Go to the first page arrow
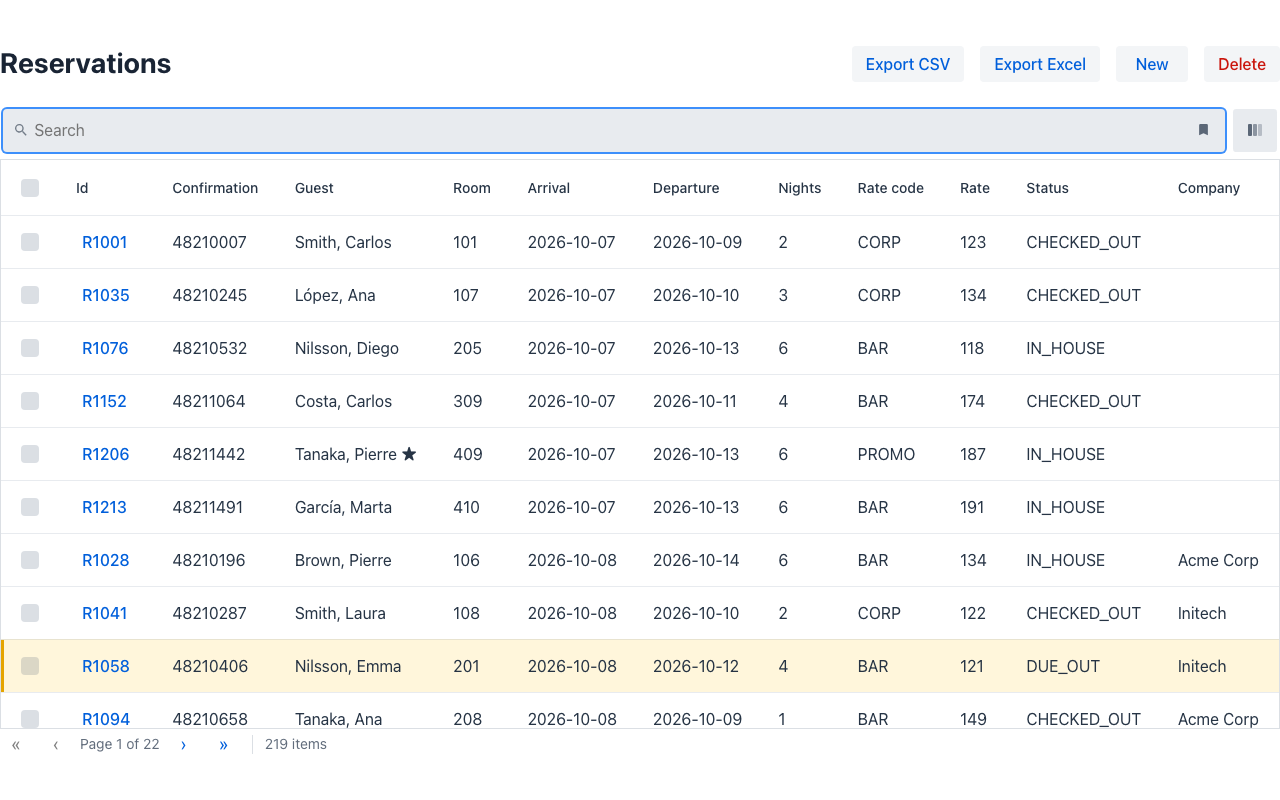The height and width of the screenshot is (800, 1280). coord(16,745)
